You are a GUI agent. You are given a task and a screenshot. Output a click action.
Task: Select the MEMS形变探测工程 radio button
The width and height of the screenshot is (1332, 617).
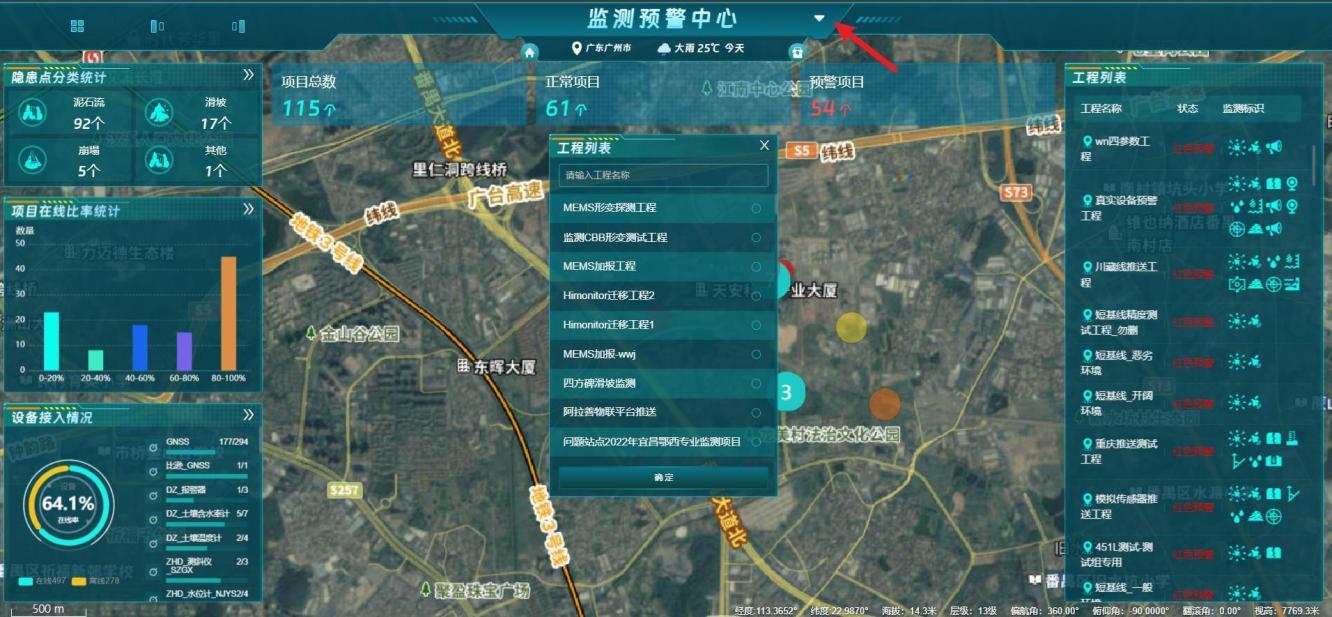(x=756, y=208)
